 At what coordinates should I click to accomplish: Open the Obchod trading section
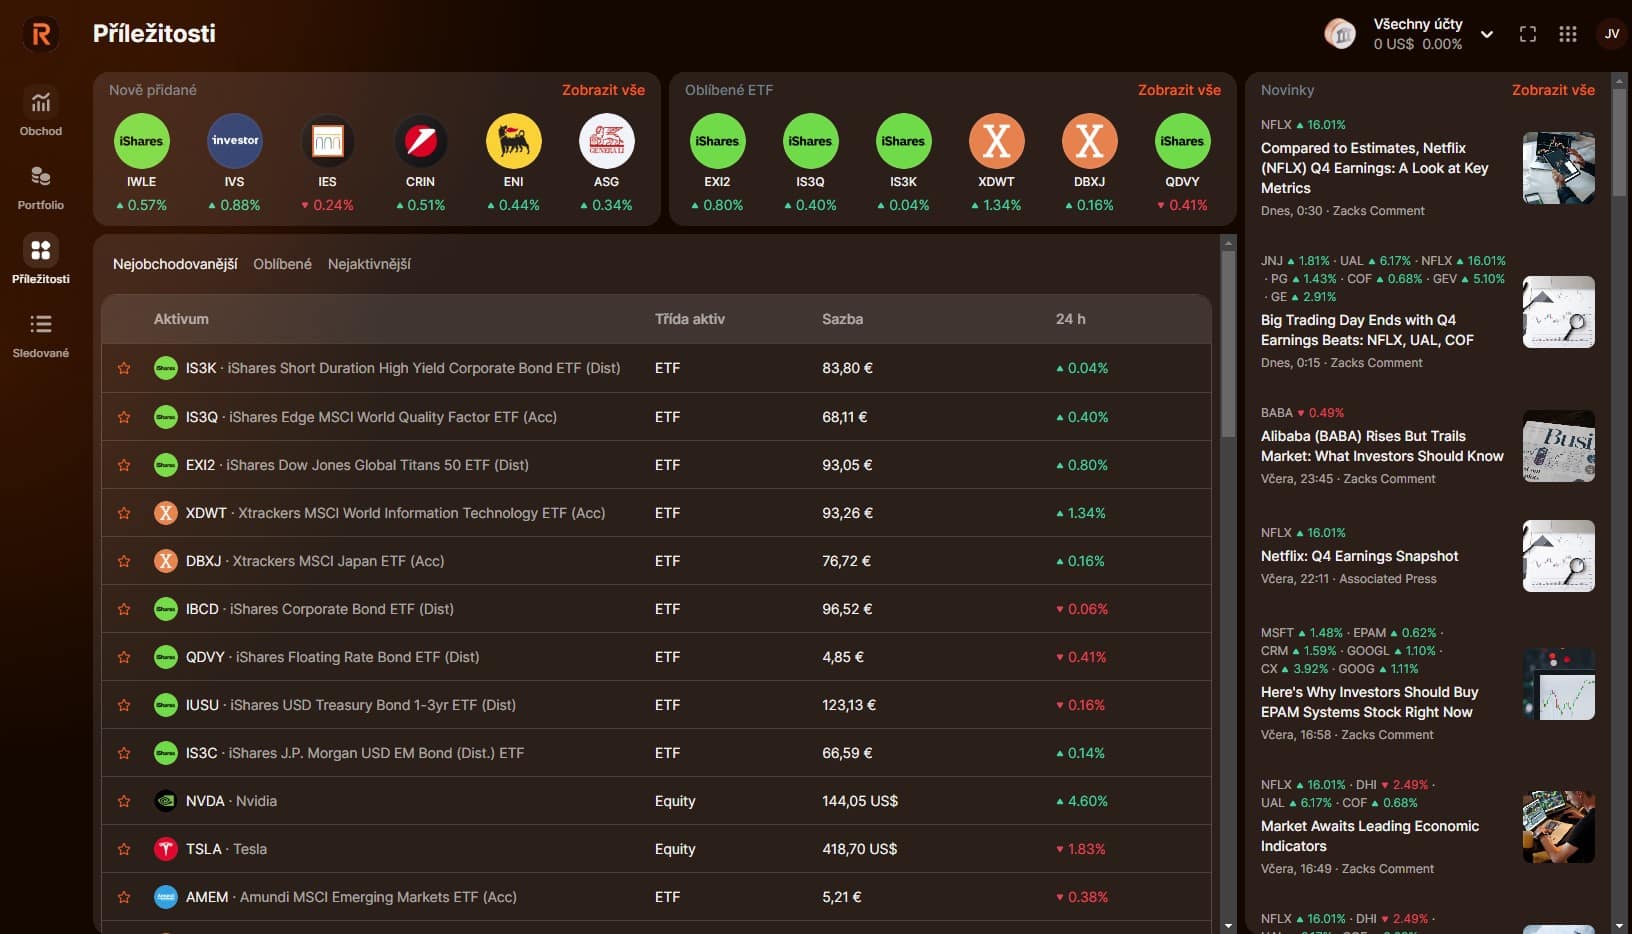[40, 111]
